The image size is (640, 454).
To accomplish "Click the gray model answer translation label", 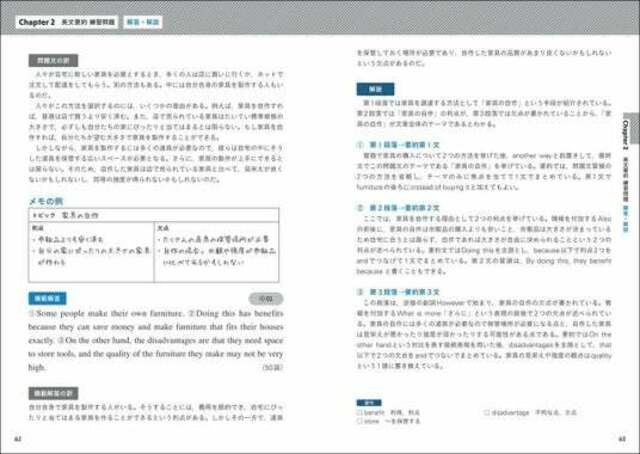I will (53, 394).
